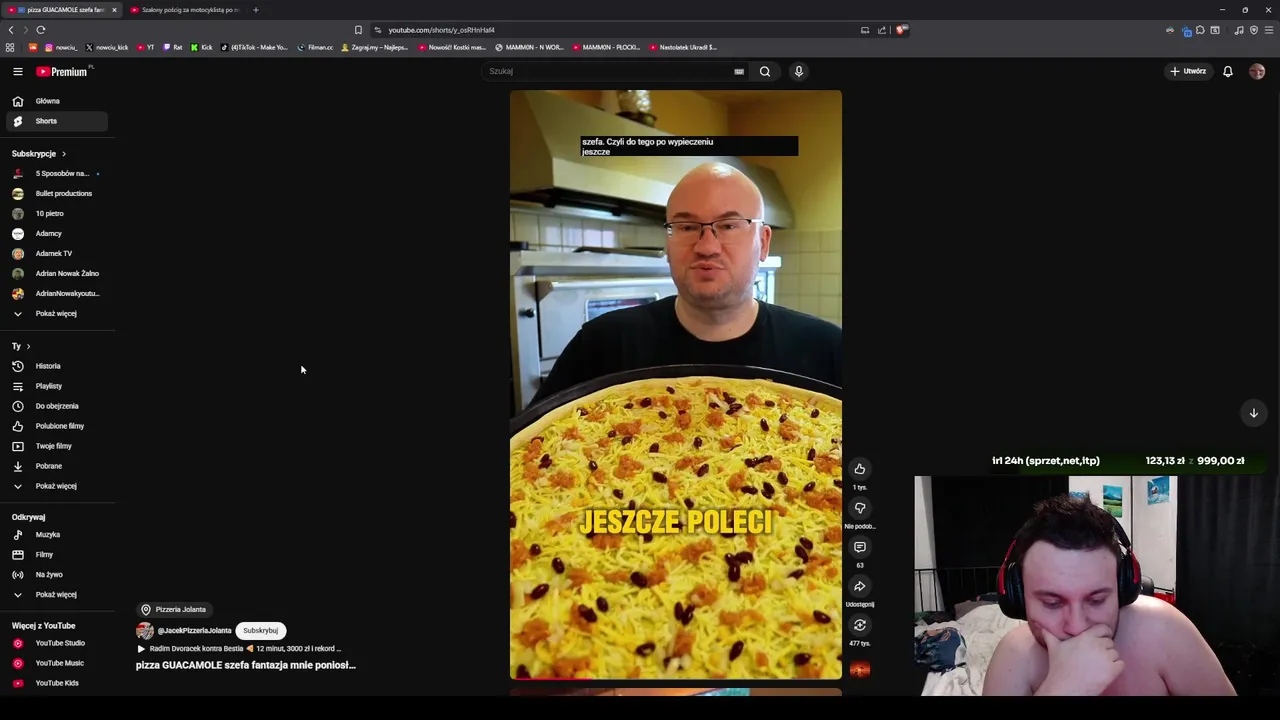This screenshot has height=720, width=1280.
Task: Expand Odkrywaj section's Pokaż więcej
Action: click(x=56, y=594)
